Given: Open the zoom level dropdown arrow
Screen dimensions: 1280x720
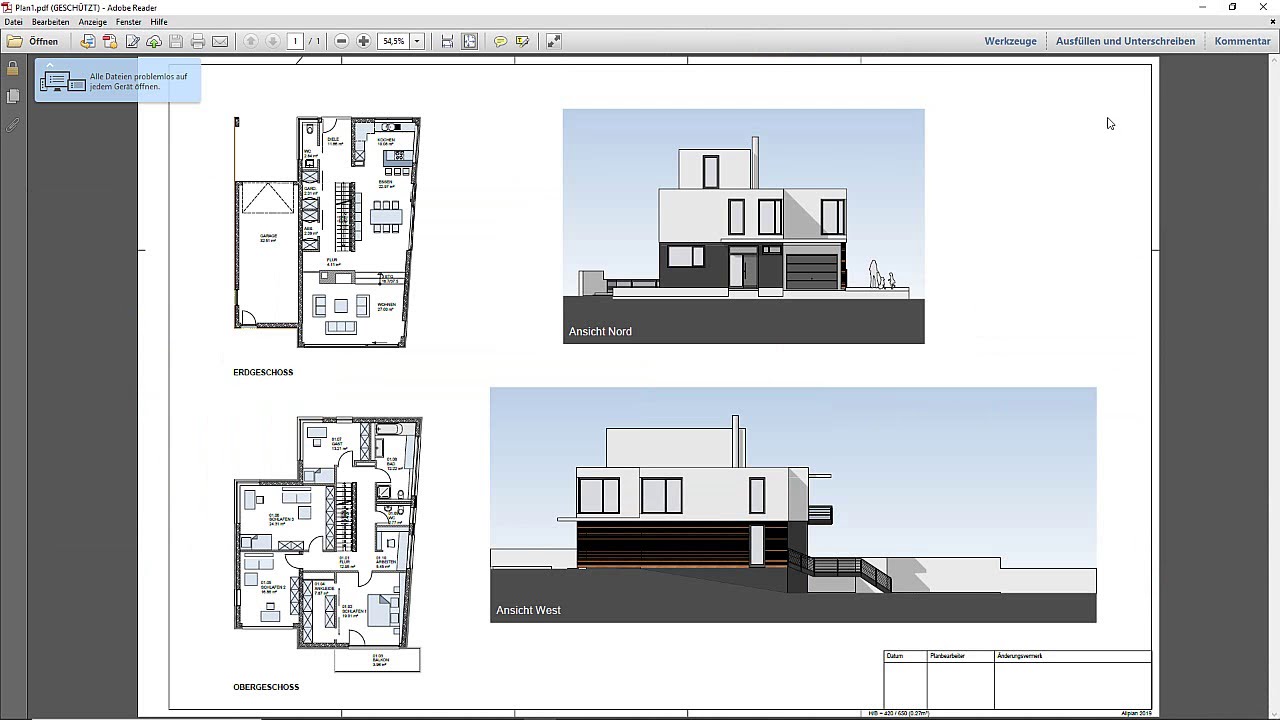Looking at the screenshot, I should click(x=417, y=41).
